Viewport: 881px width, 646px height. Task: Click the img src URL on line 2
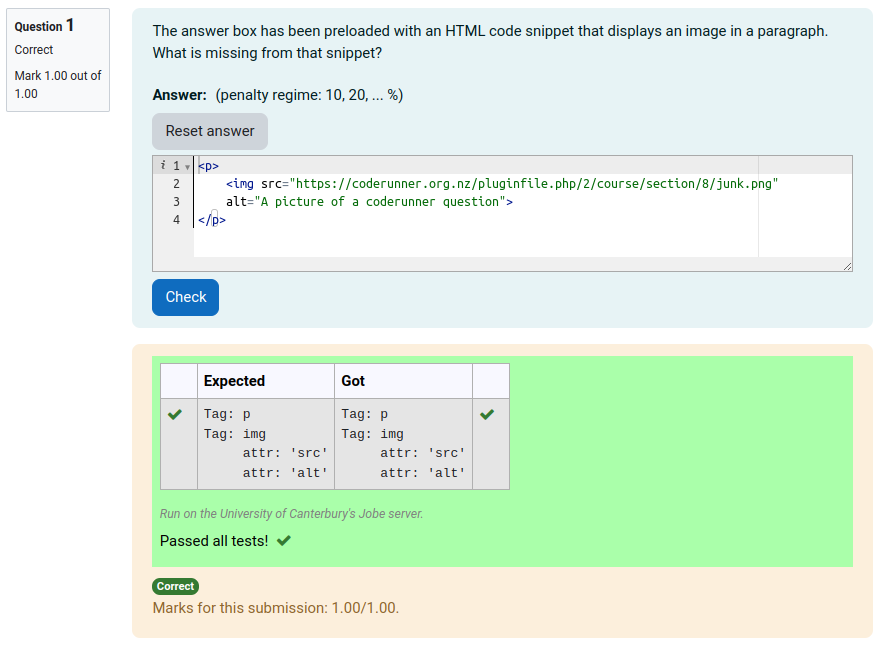(534, 184)
